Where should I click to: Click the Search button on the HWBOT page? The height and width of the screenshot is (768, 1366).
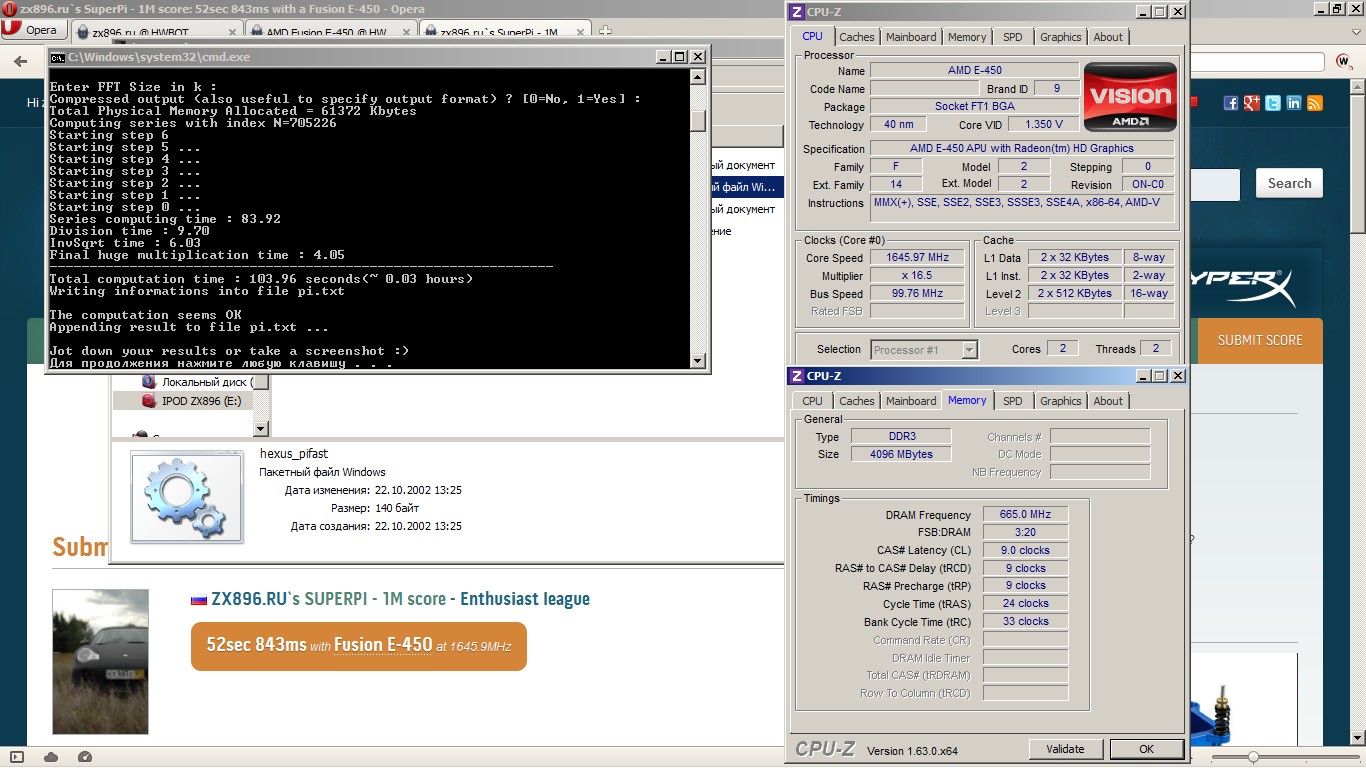coord(1289,183)
